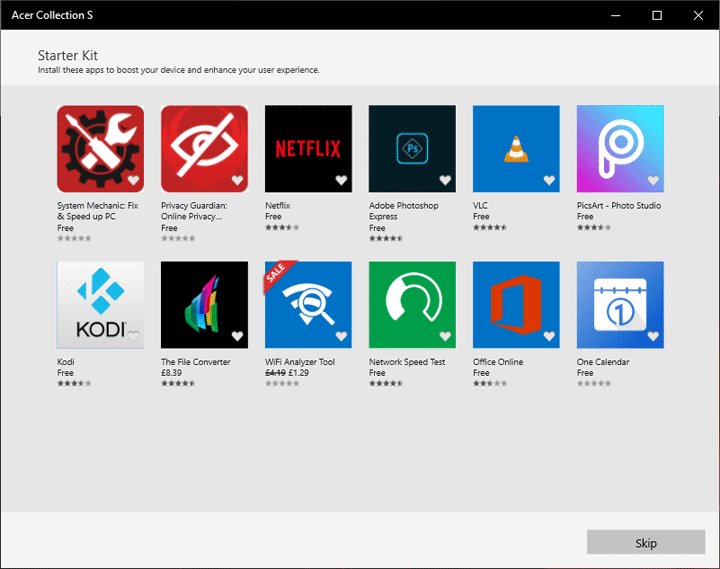Select the Adobe Photoshop Express icon
The height and width of the screenshot is (569, 720).
[412, 149]
